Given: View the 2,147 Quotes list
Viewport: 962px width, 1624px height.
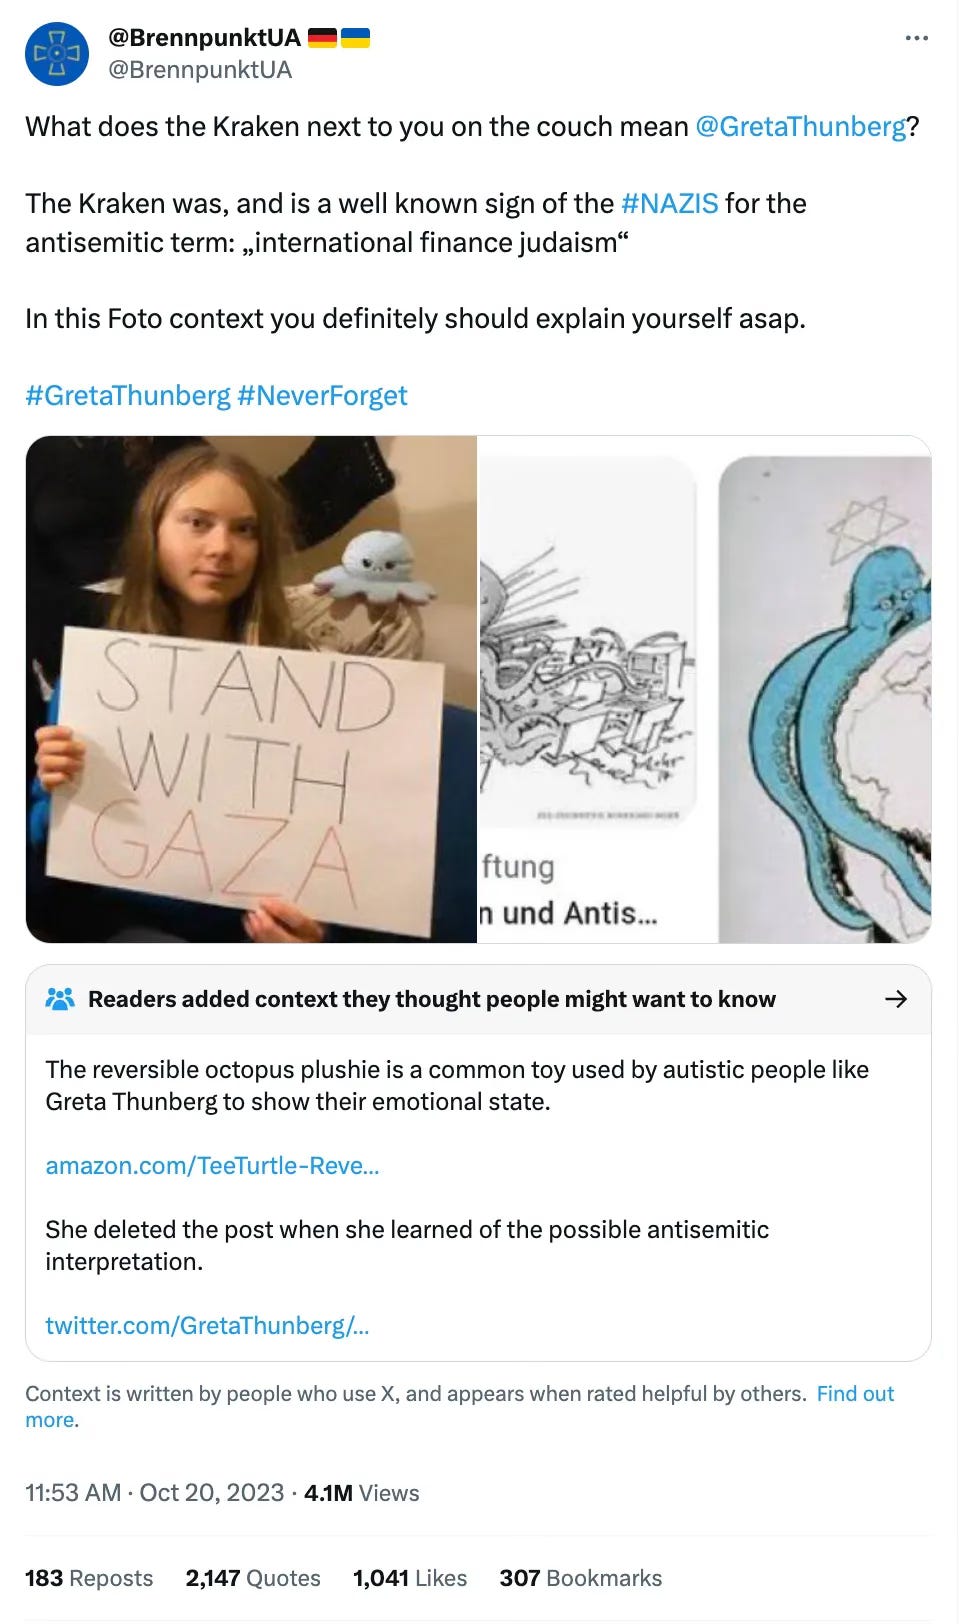Looking at the screenshot, I should 253,1578.
